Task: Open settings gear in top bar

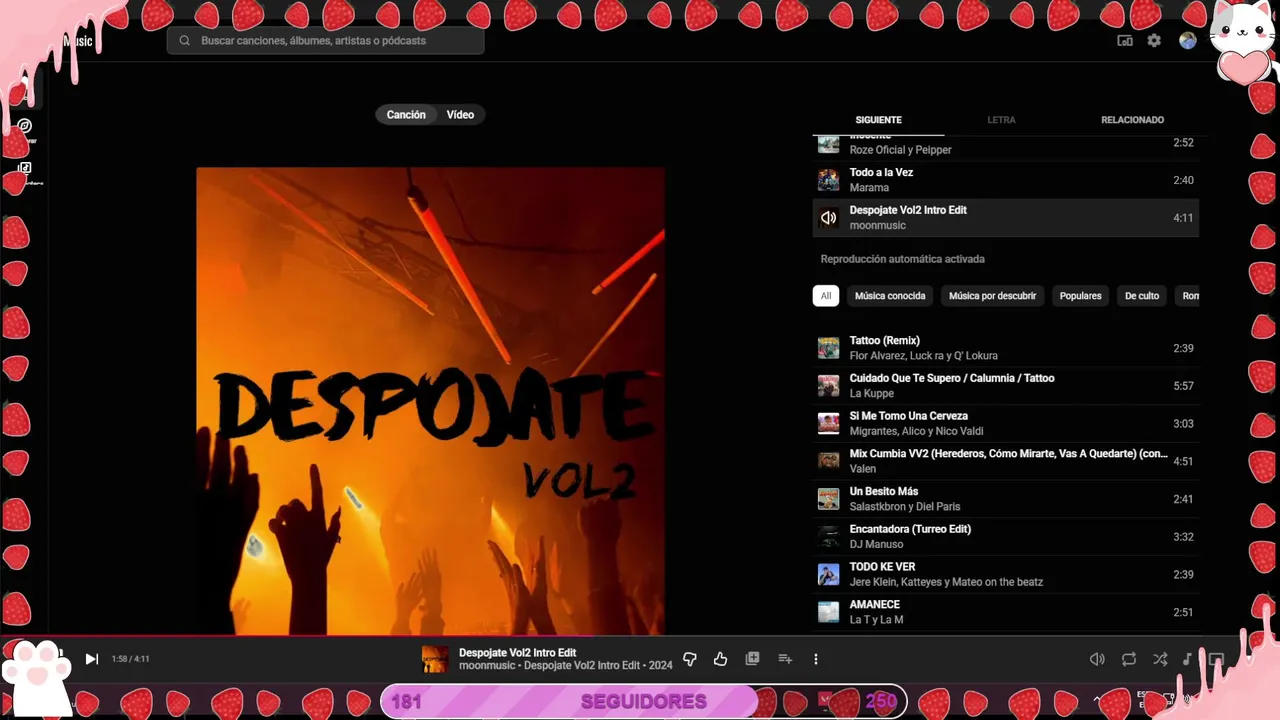Action: (x=1154, y=41)
